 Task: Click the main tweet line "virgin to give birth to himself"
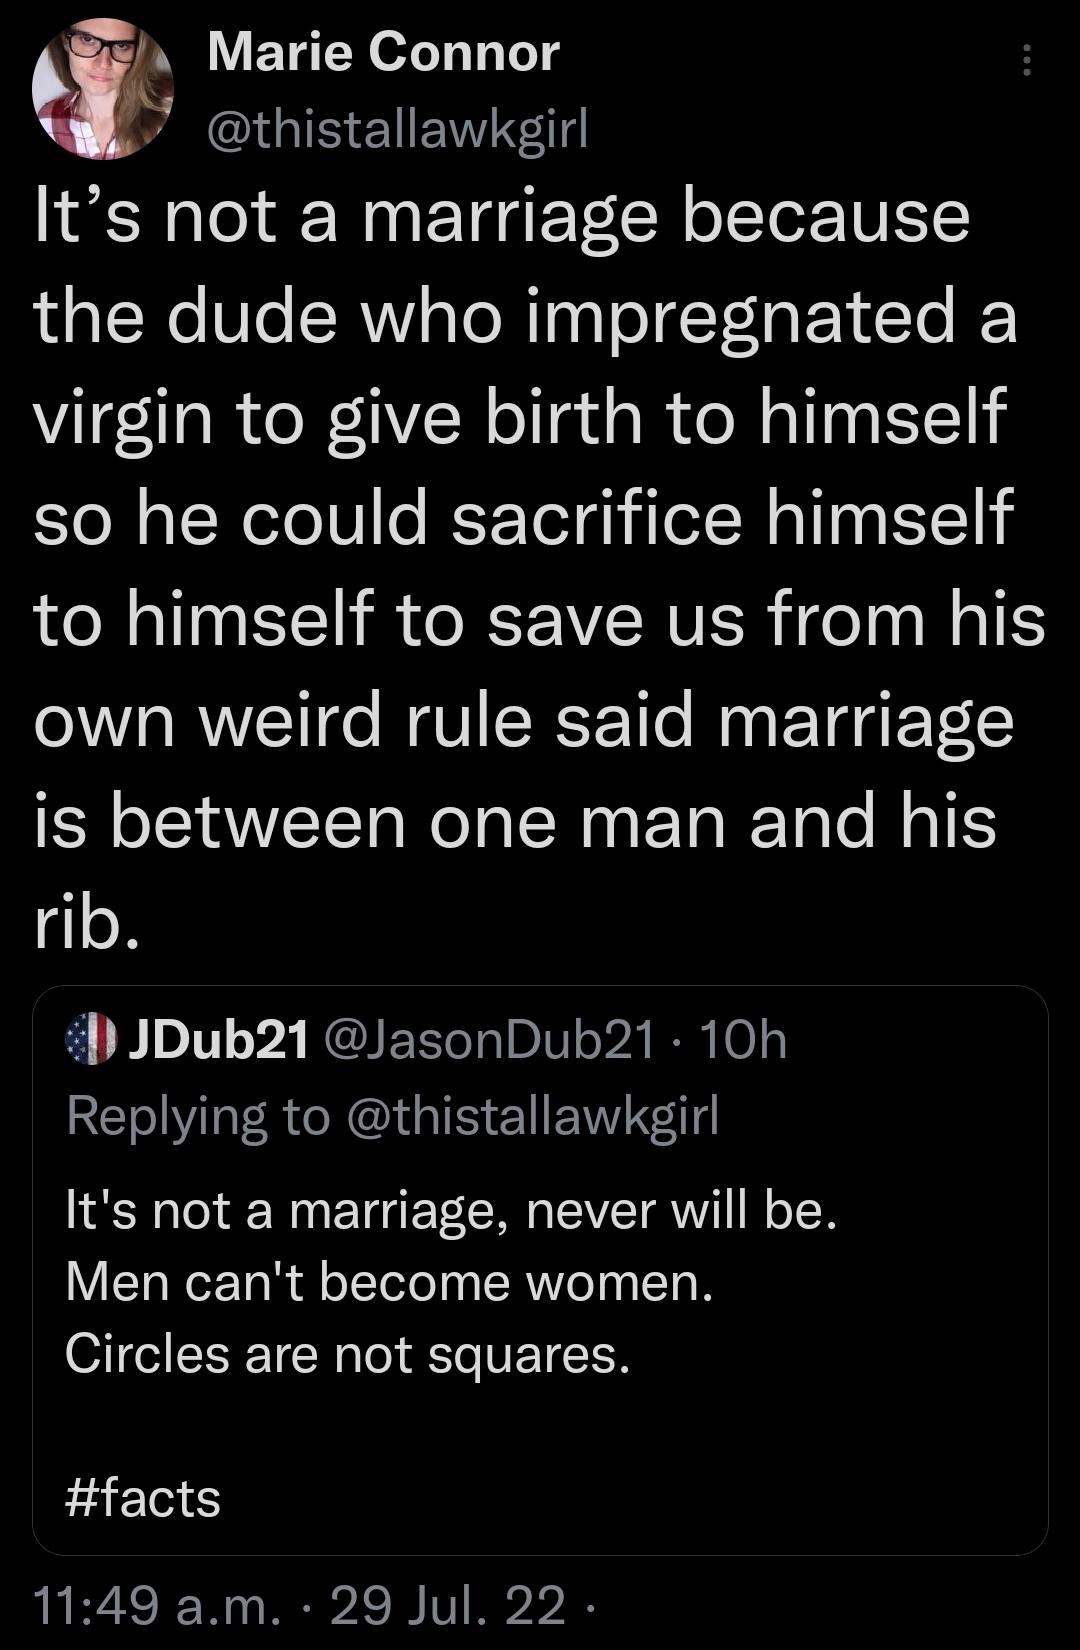point(519,417)
